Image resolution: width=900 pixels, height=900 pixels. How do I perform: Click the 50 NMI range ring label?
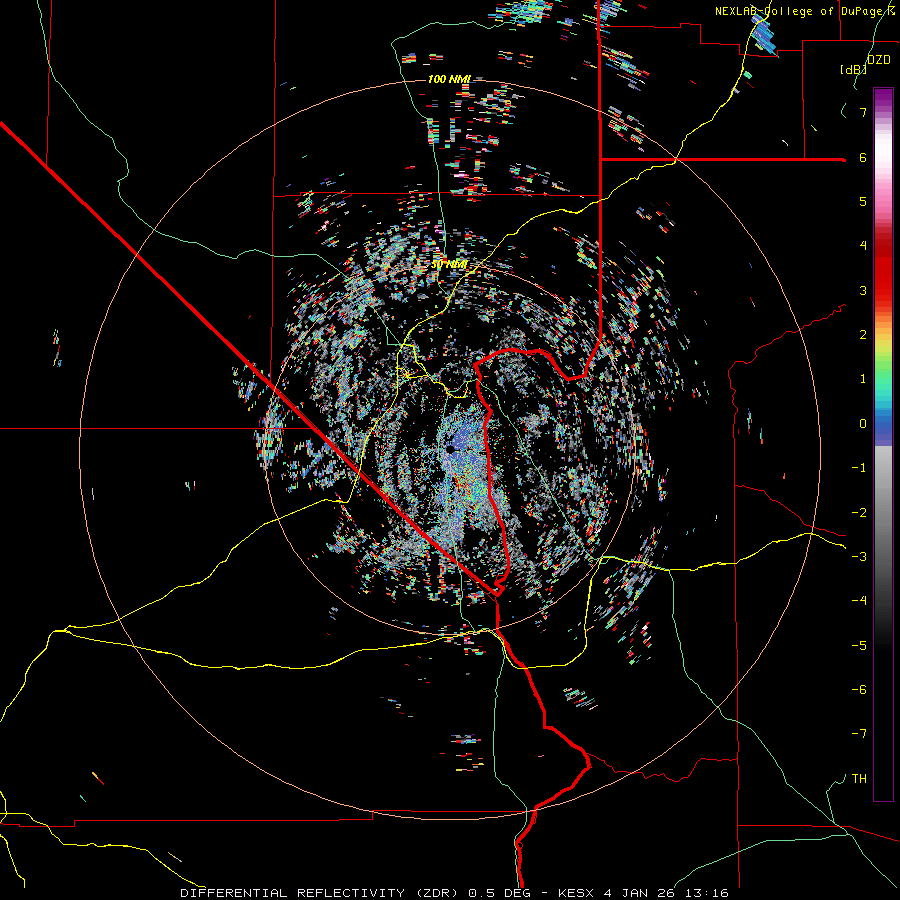pos(449,265)
